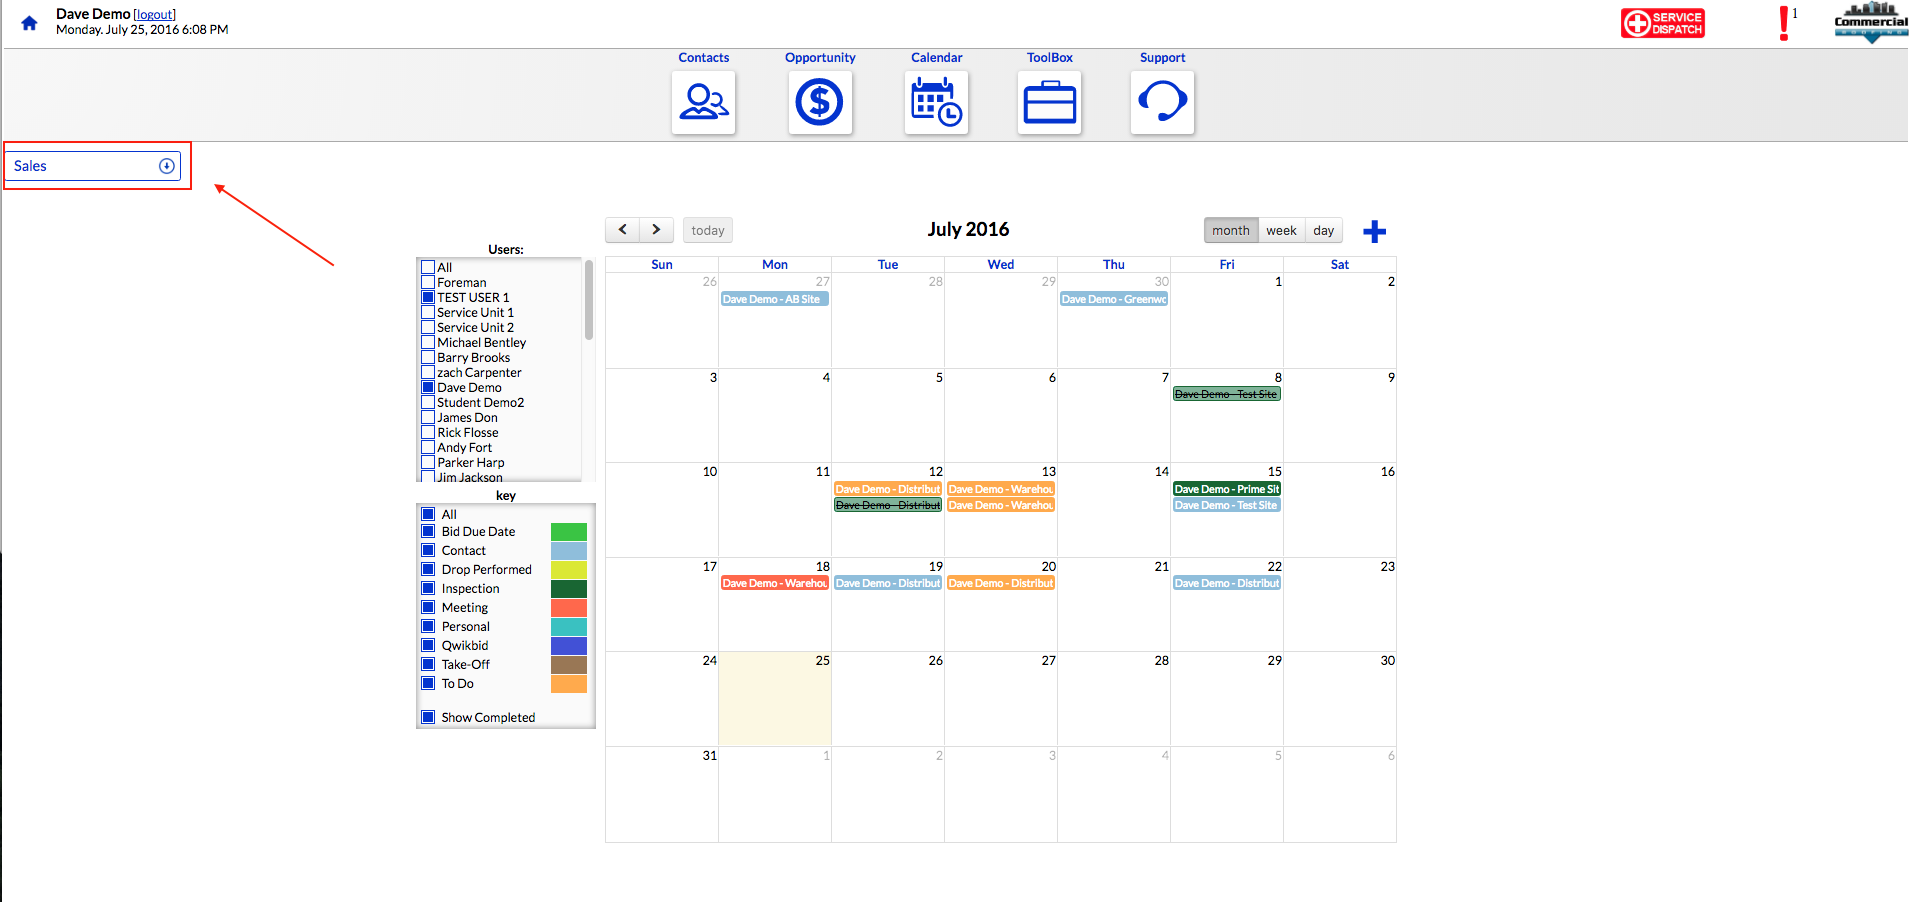Open the Contacts icon
Image resolution: width=1909 pixels, height=902 pixels.
tap(704, 102)
